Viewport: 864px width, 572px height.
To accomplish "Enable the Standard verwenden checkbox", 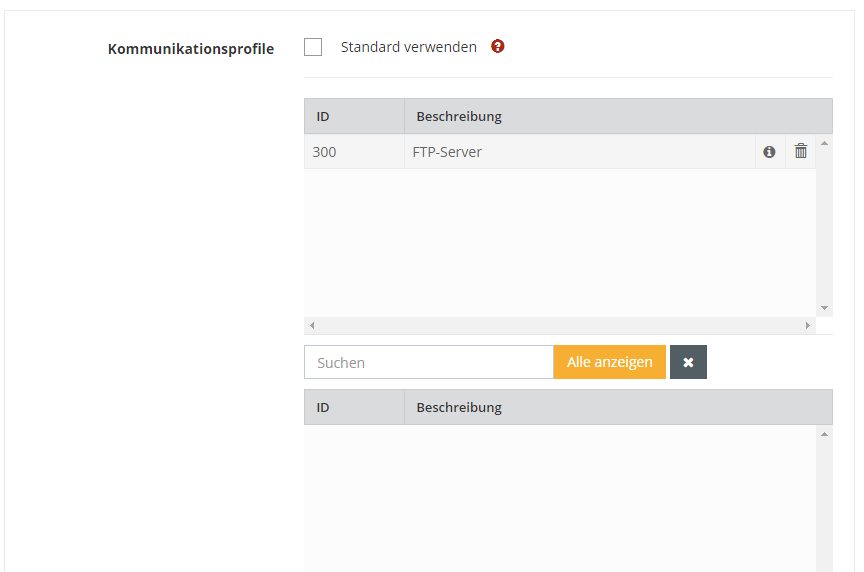I will [313, 47].
